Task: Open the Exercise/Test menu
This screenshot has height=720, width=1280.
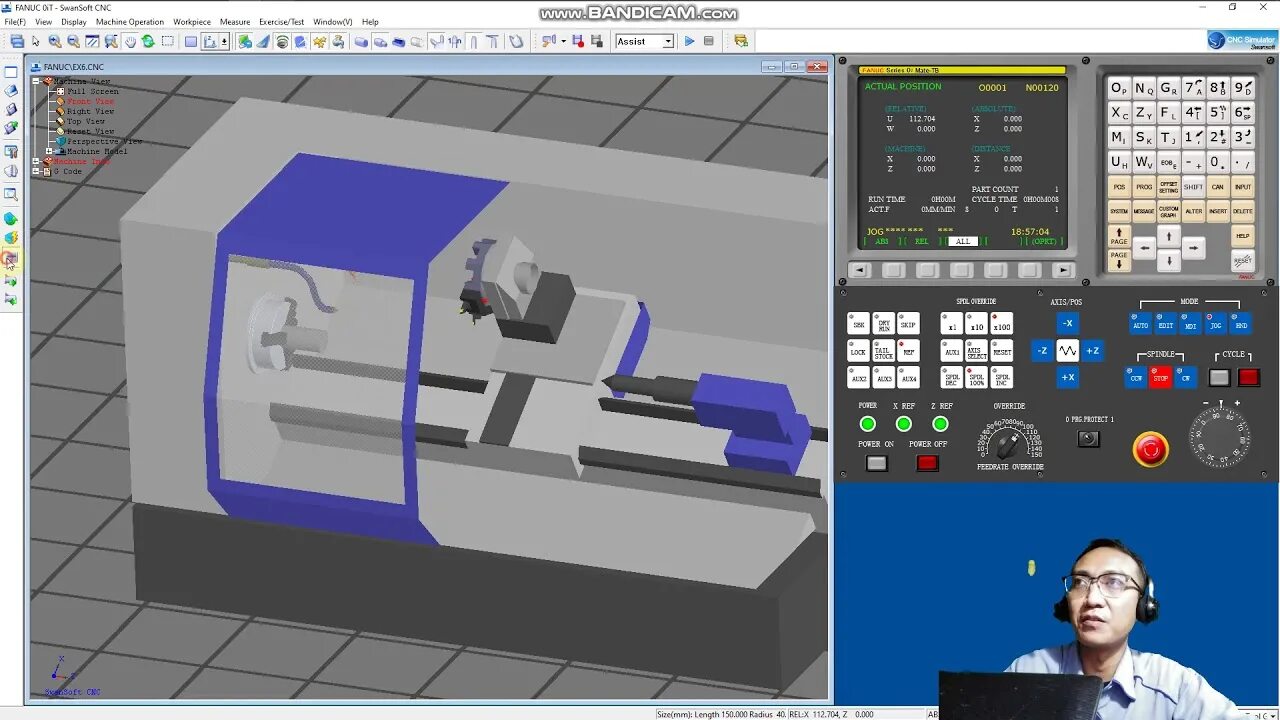Action: click(281, 21)
